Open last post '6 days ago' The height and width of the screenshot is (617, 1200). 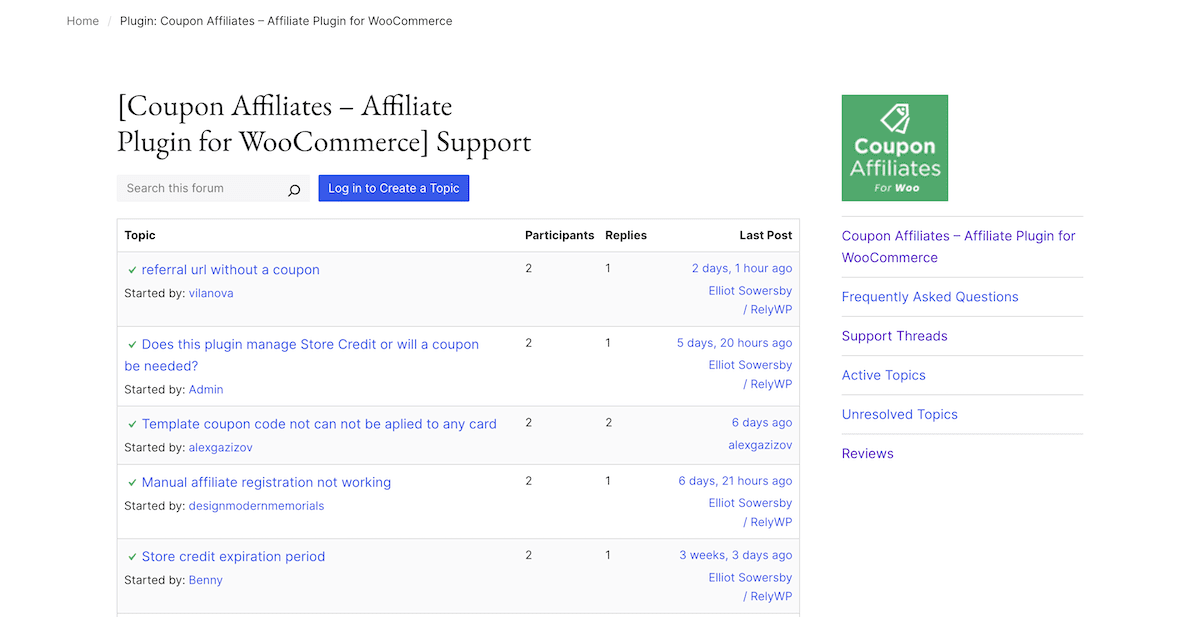click(x=762, y=423)
